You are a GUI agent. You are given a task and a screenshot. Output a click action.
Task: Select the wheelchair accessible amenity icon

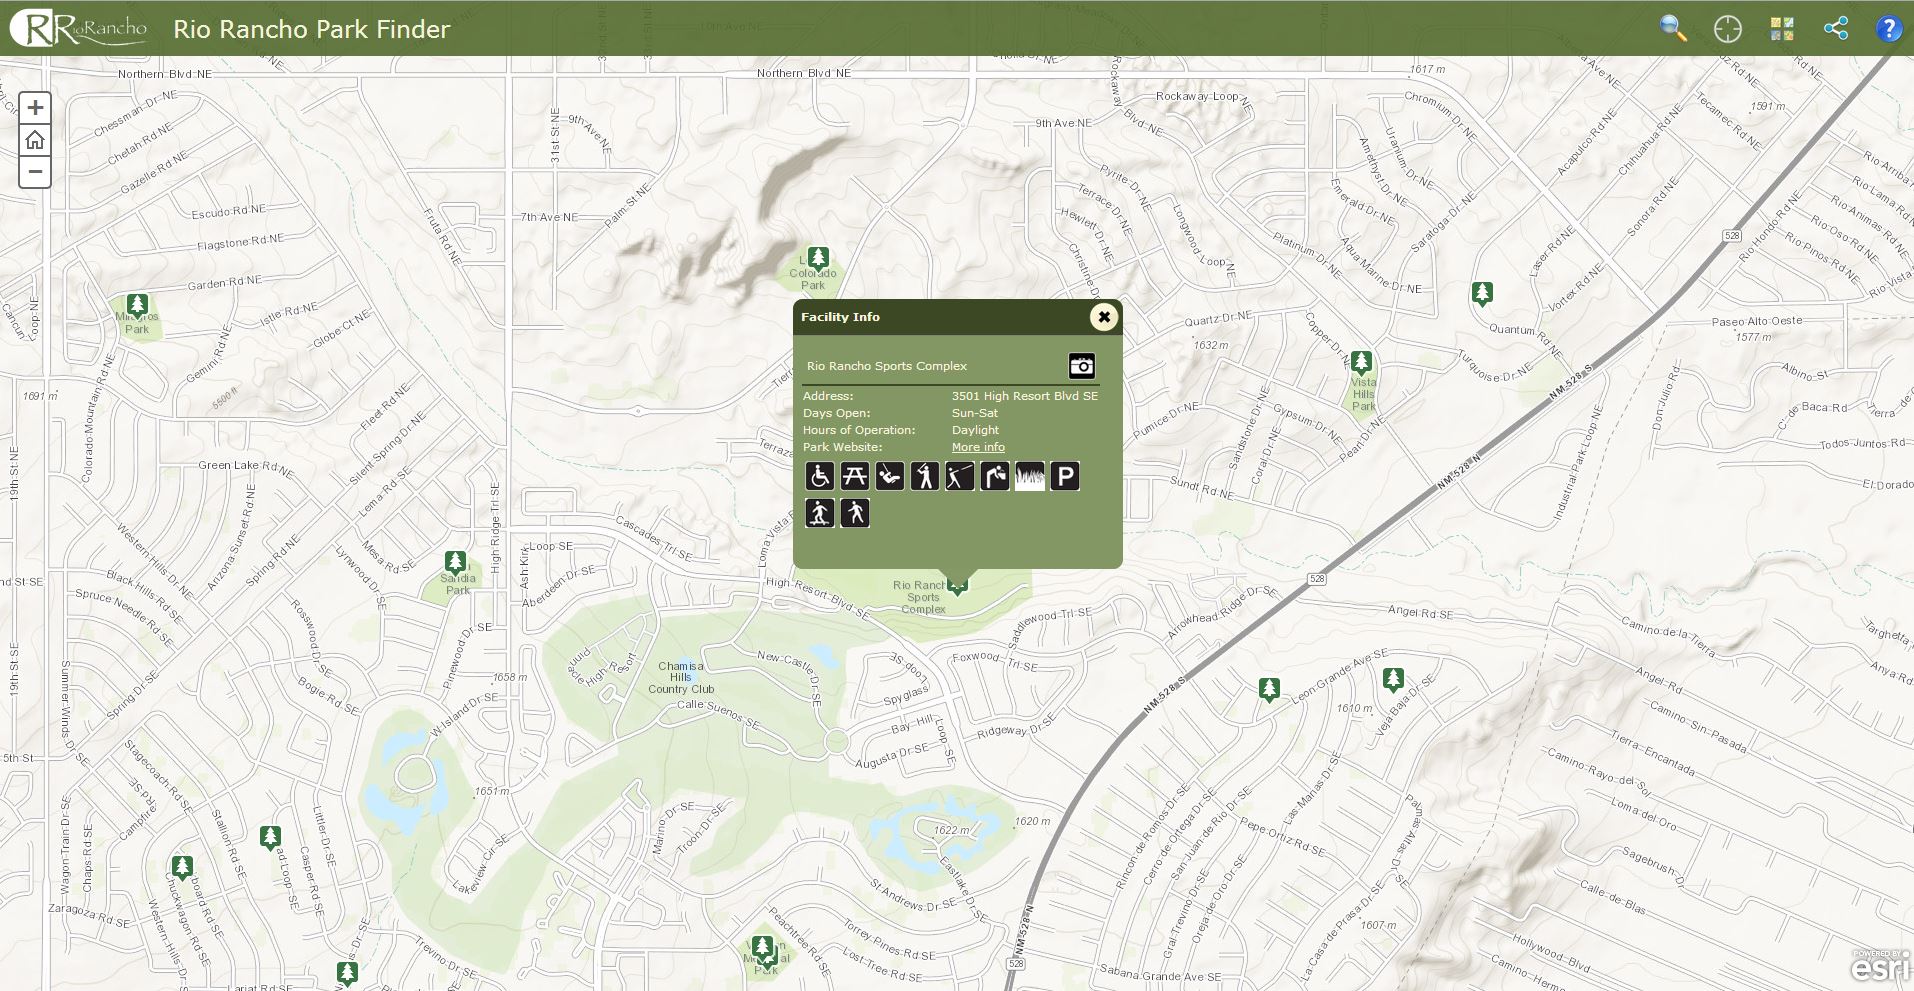coord(820,476)
